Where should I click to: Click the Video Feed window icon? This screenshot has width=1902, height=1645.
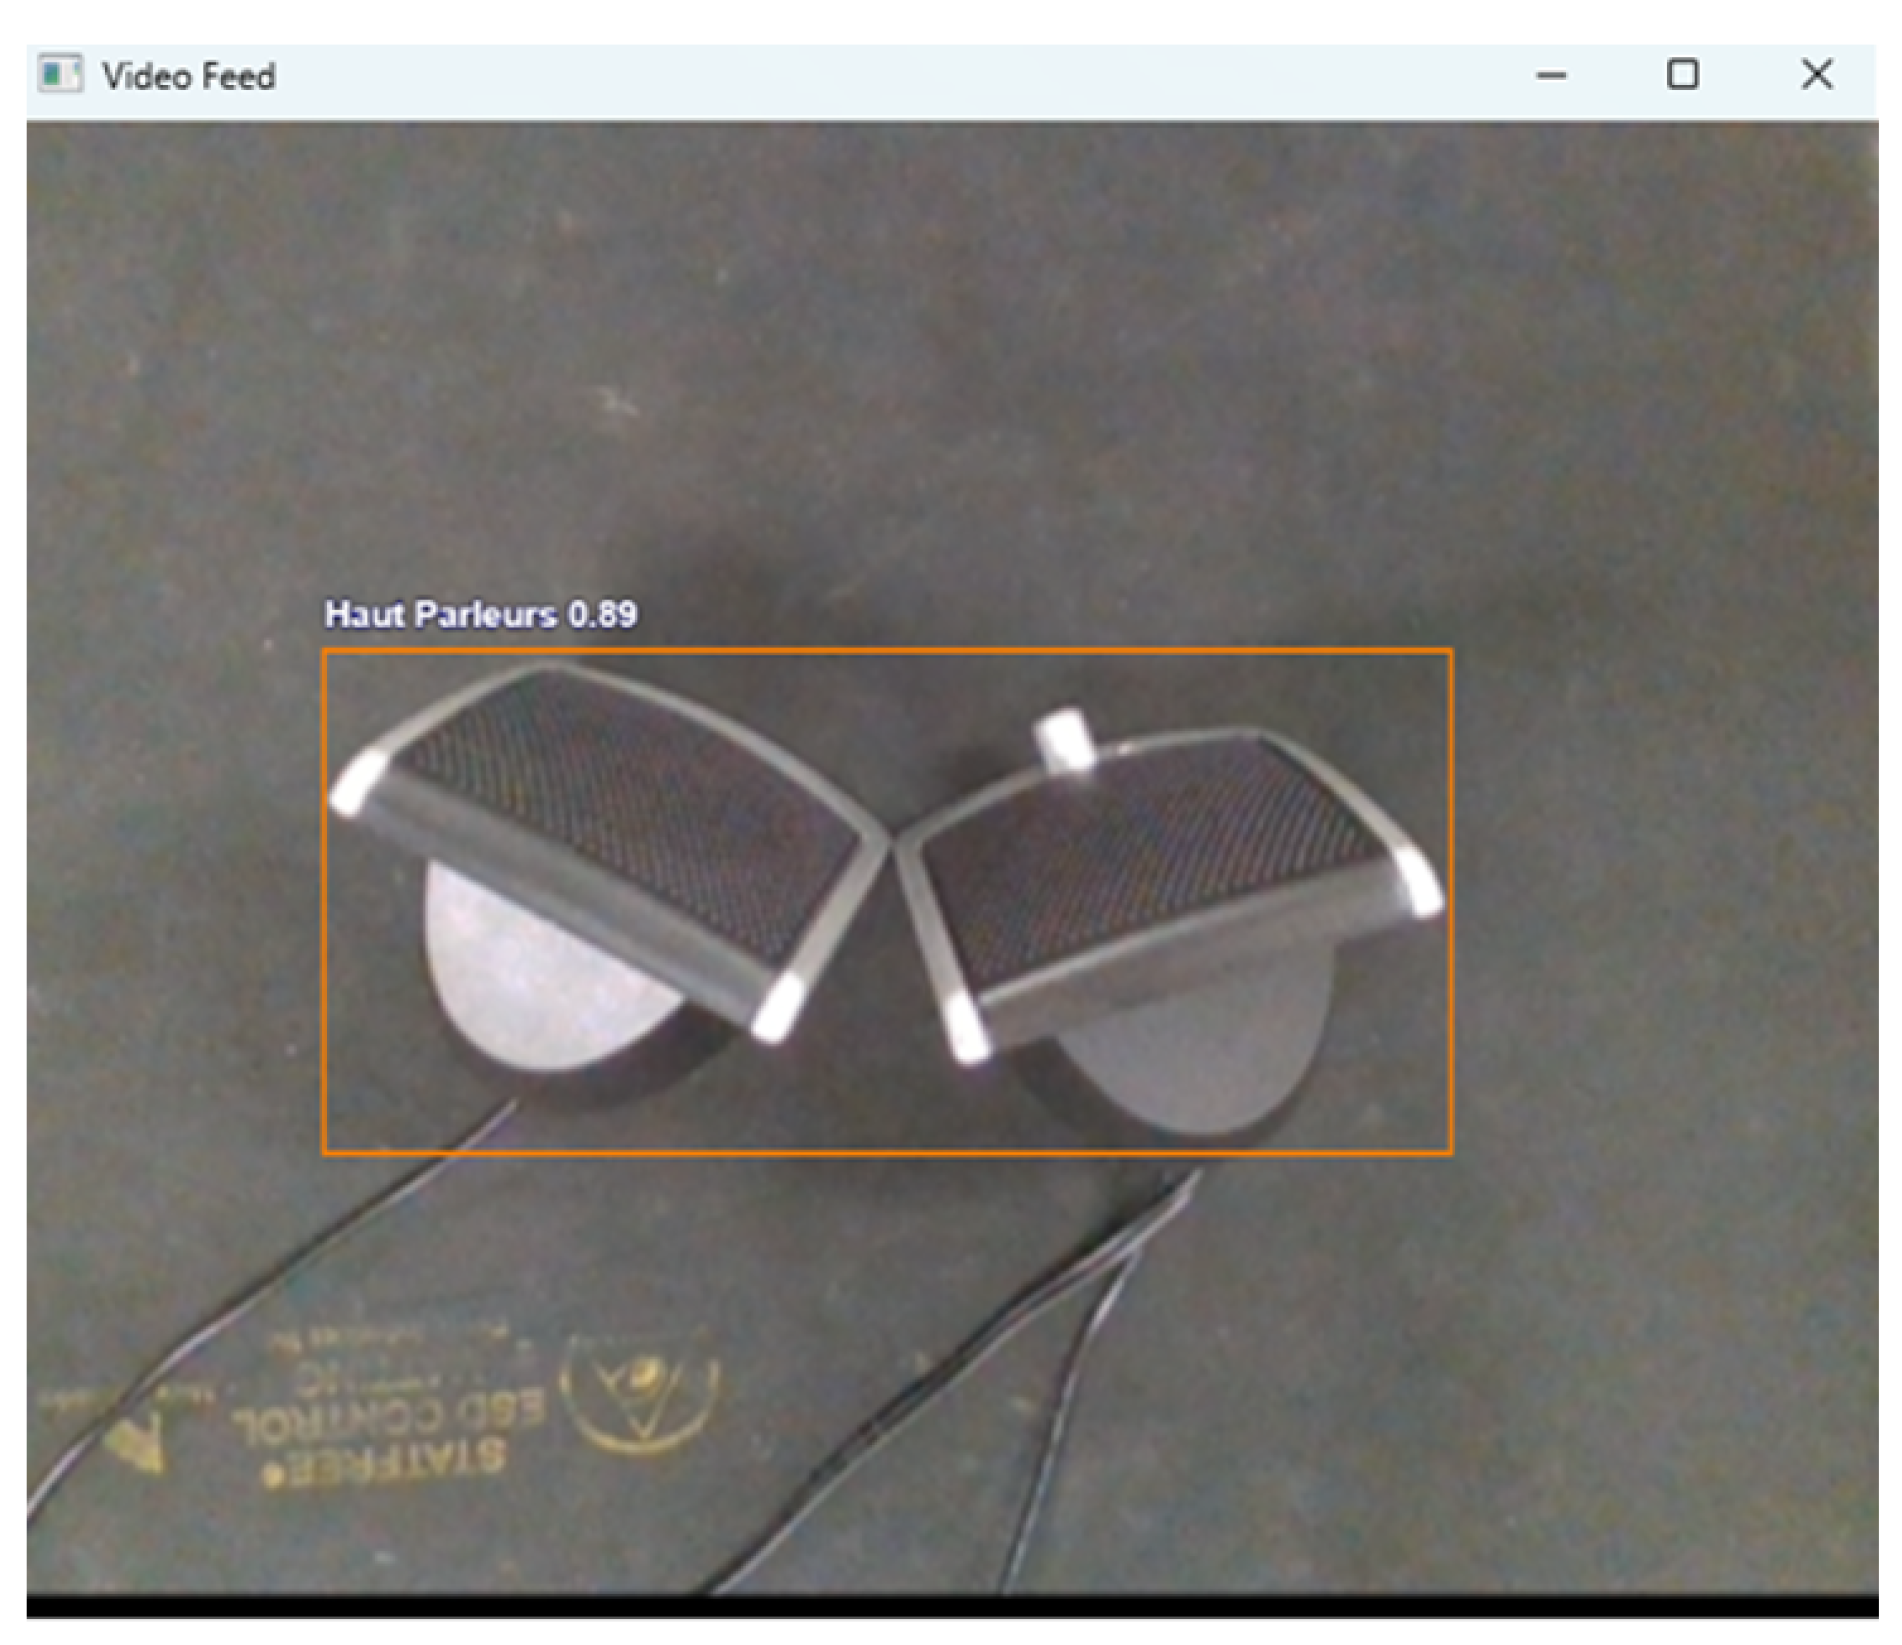[59, 75]
